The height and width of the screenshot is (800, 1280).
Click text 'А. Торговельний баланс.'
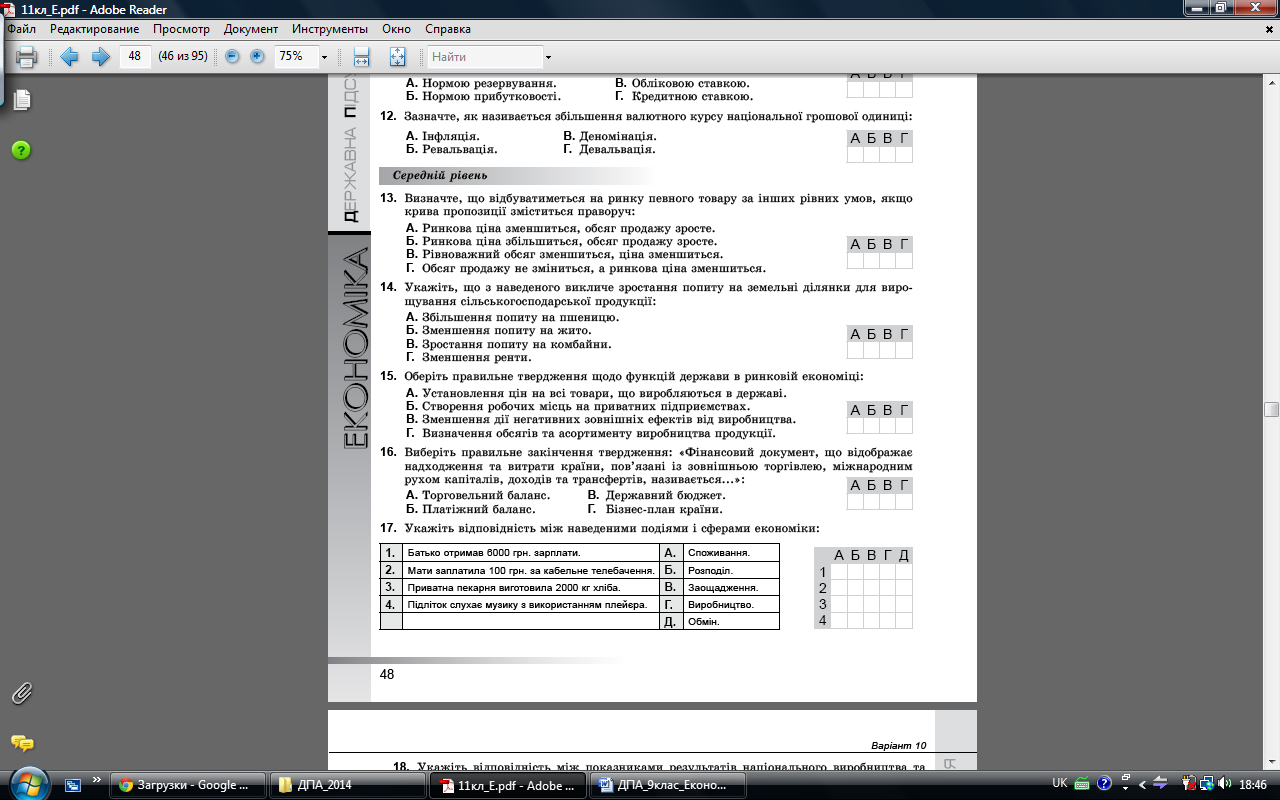click(x=478, y=495)
